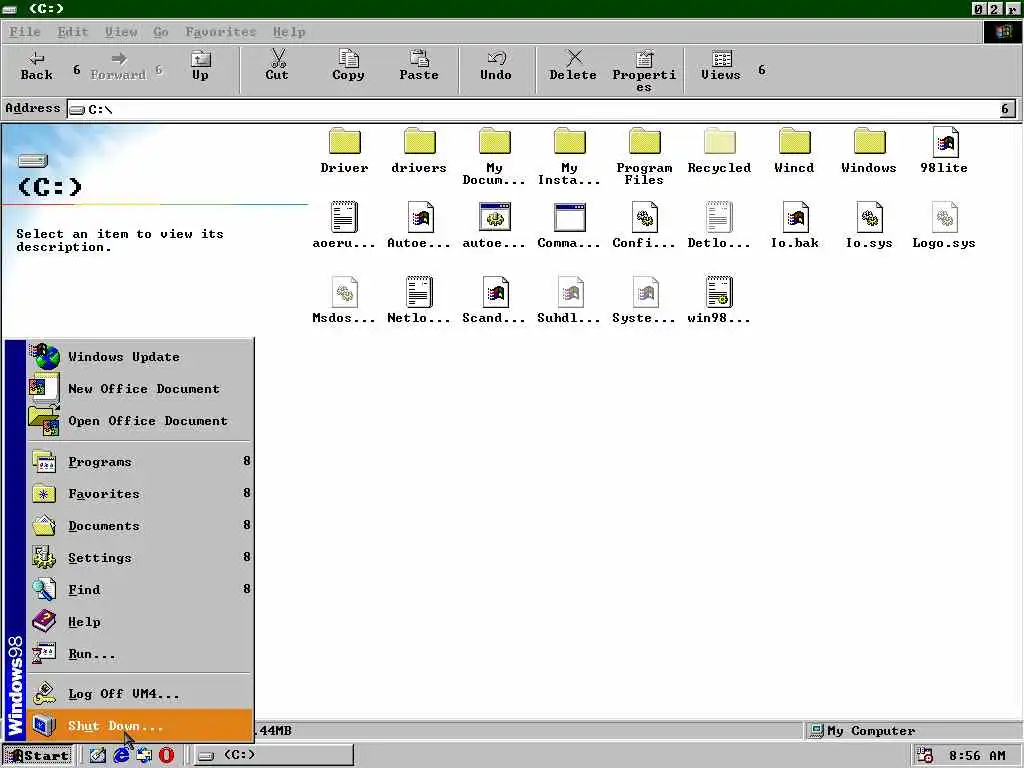Open the View menu
Image resolution: width=1024 pixels, height=768 pixels.
[x=121, y=31]
